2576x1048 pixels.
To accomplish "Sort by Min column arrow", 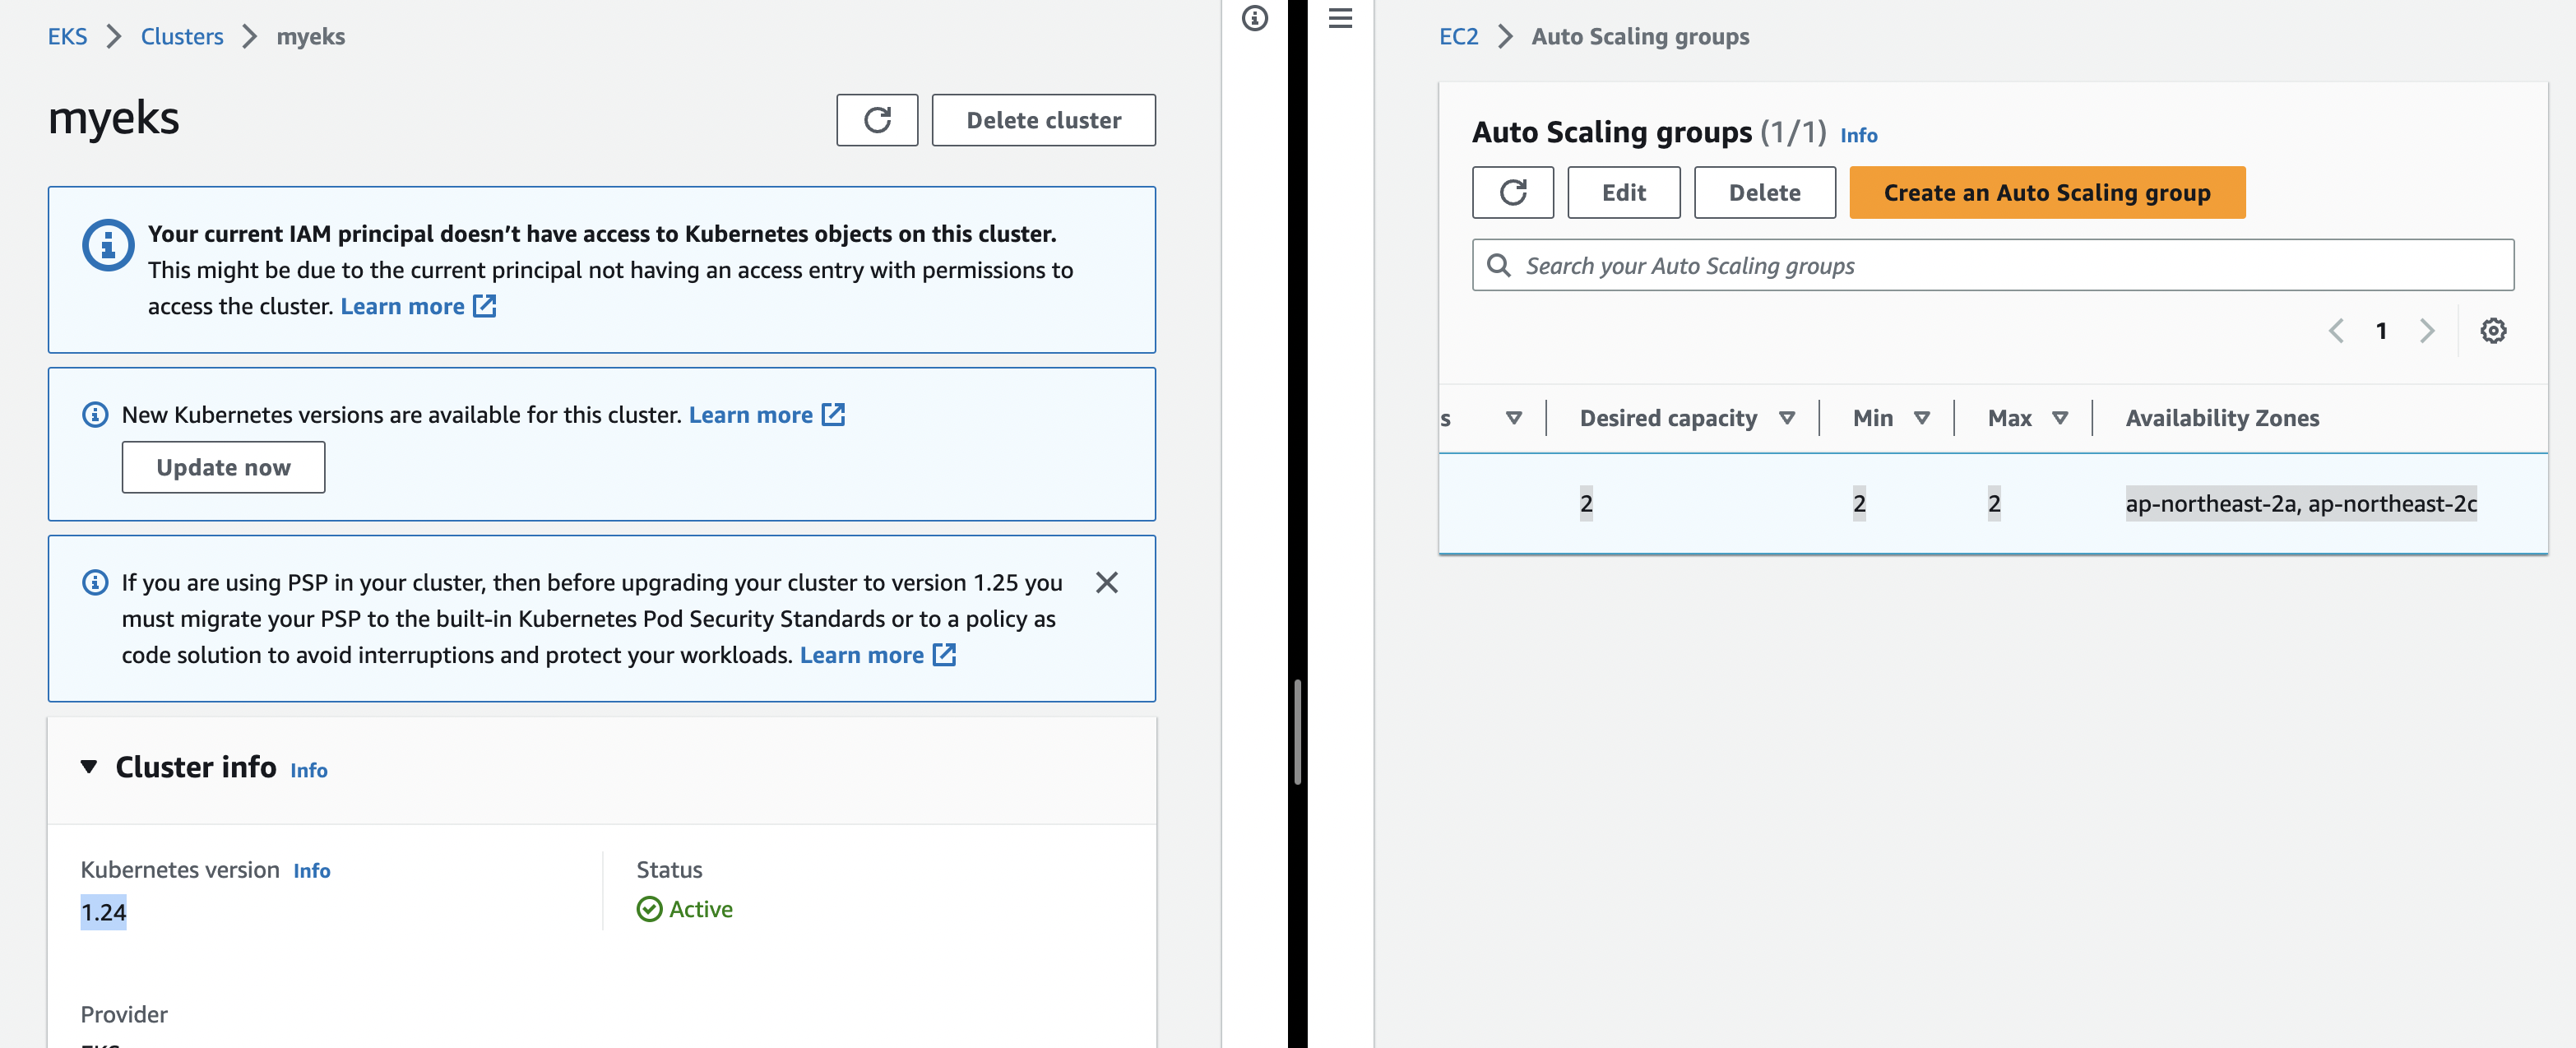I will coord(1922,418).
